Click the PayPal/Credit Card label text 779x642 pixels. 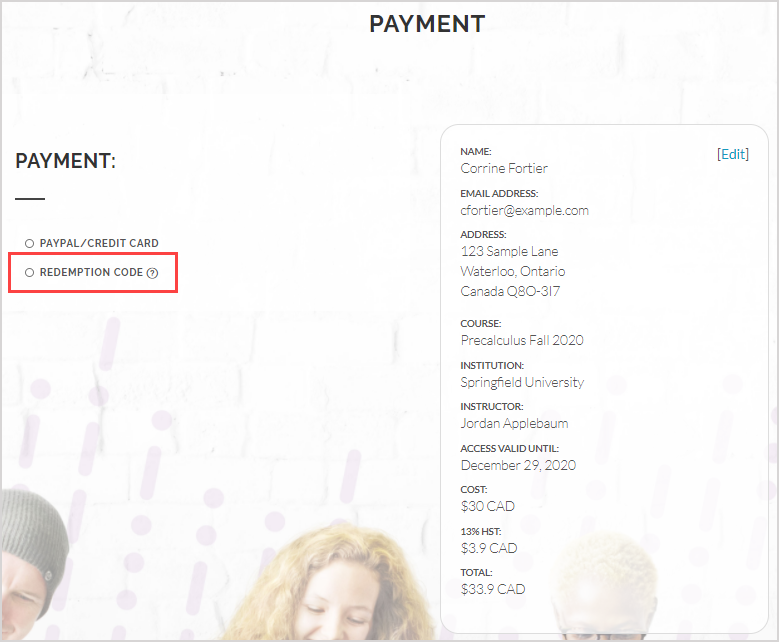tap(99, 243)
